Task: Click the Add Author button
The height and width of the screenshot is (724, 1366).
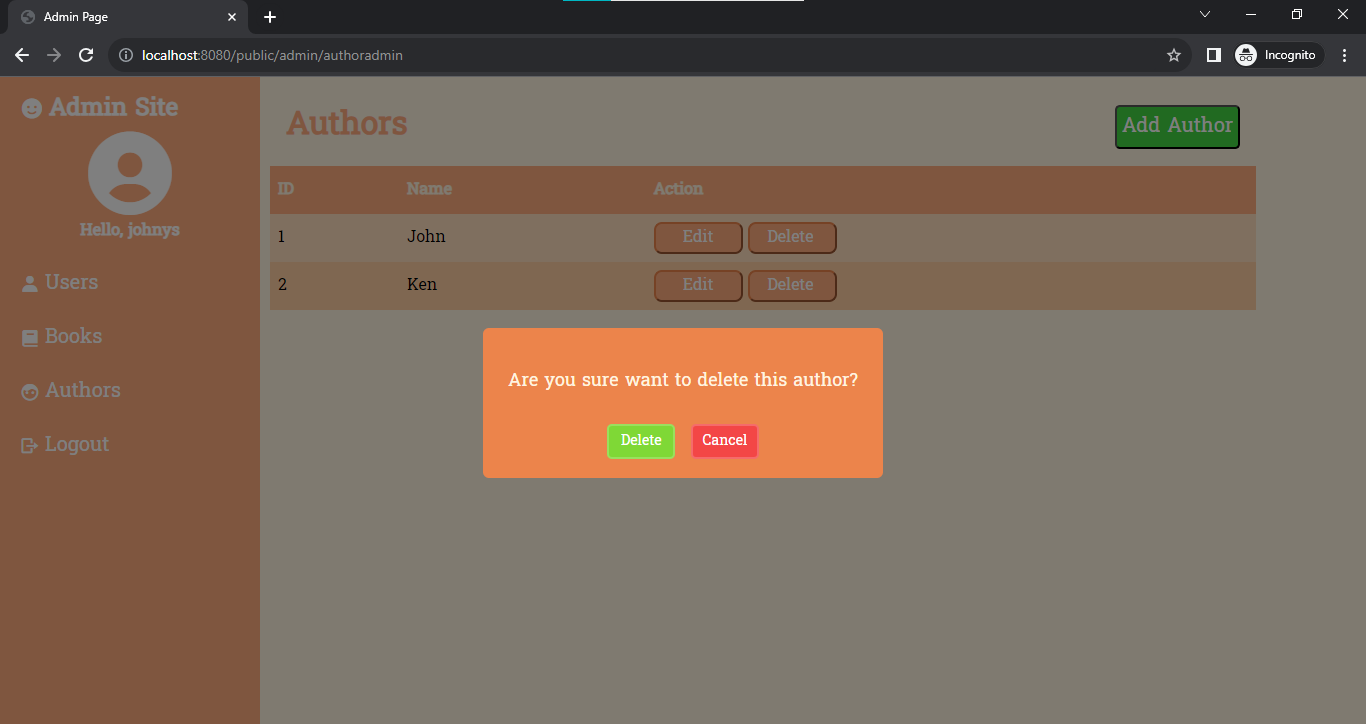Action: pyautogui.click(x=1177, y=127)
